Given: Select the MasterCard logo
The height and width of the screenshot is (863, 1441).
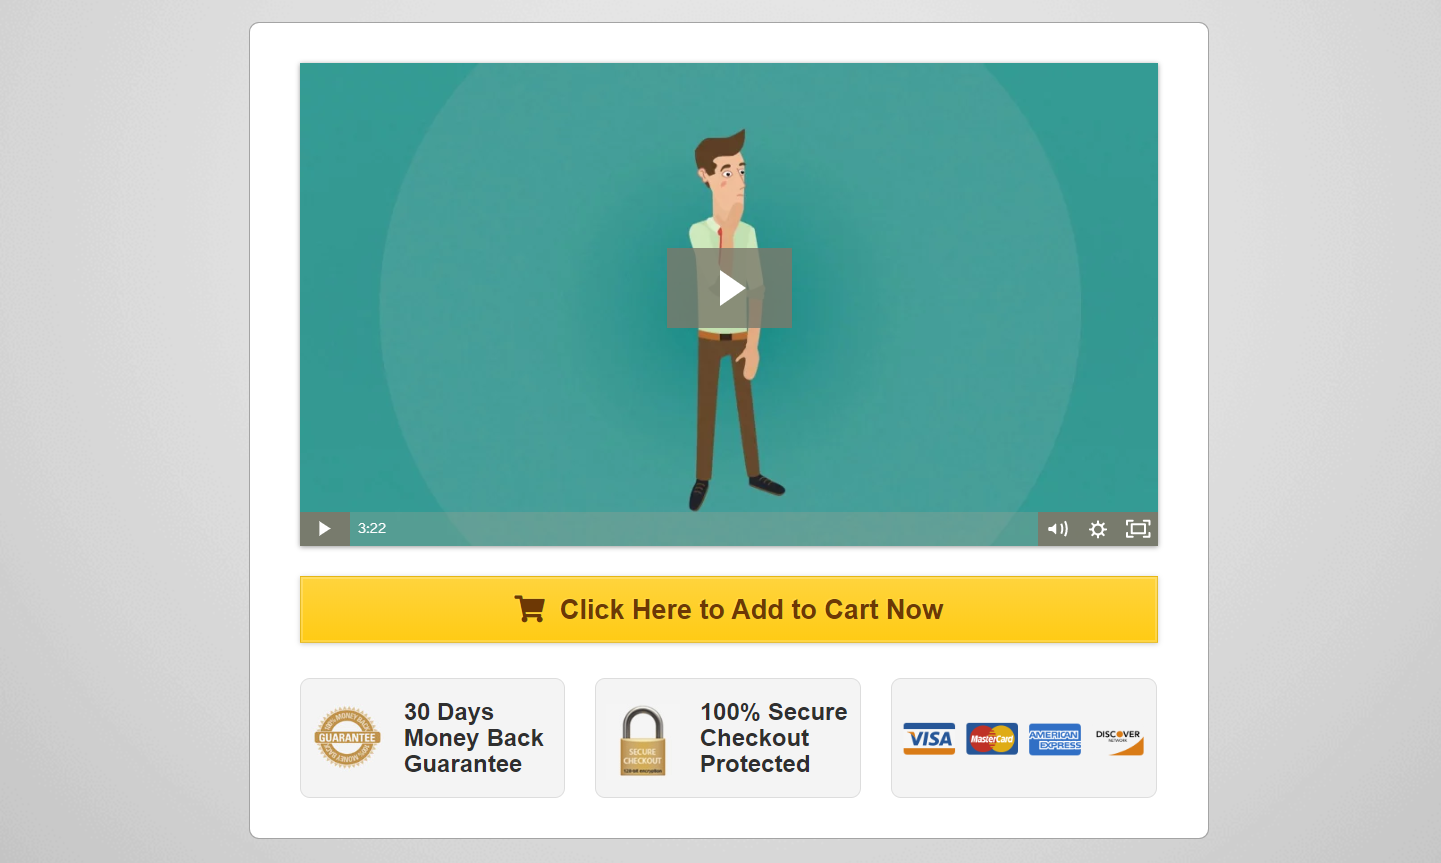Looking at the screenshot, I should tap(992, 739).
